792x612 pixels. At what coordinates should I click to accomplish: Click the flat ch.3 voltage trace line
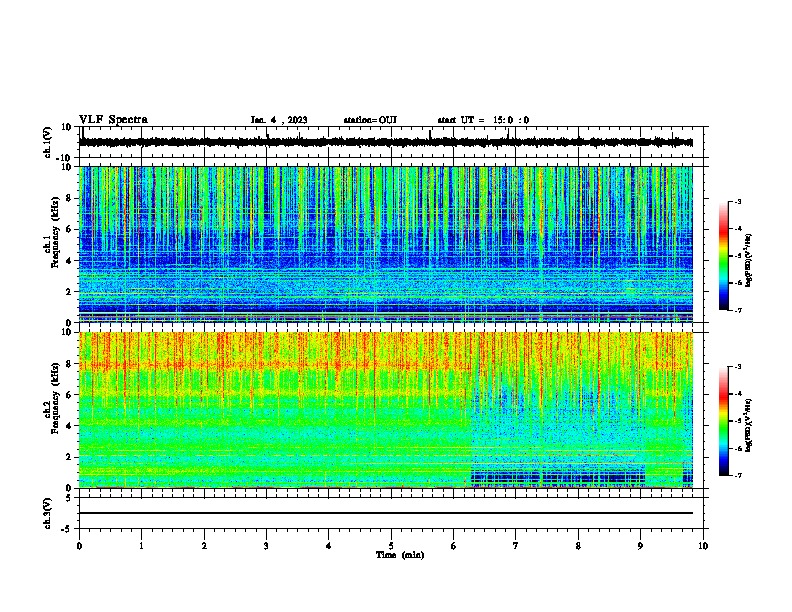point(386,513)
